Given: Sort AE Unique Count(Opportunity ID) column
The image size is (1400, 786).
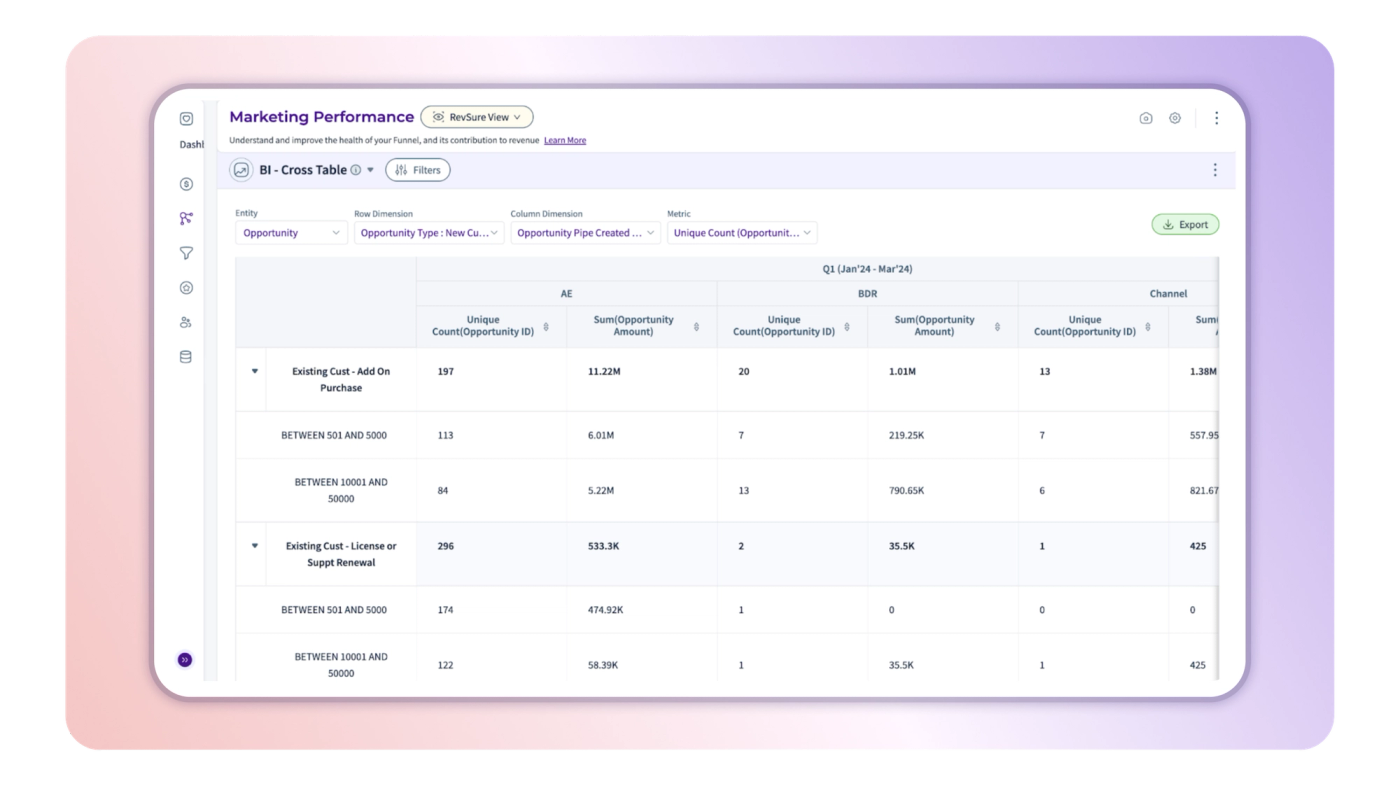Looking at the screenshot, I should (546, 327).
